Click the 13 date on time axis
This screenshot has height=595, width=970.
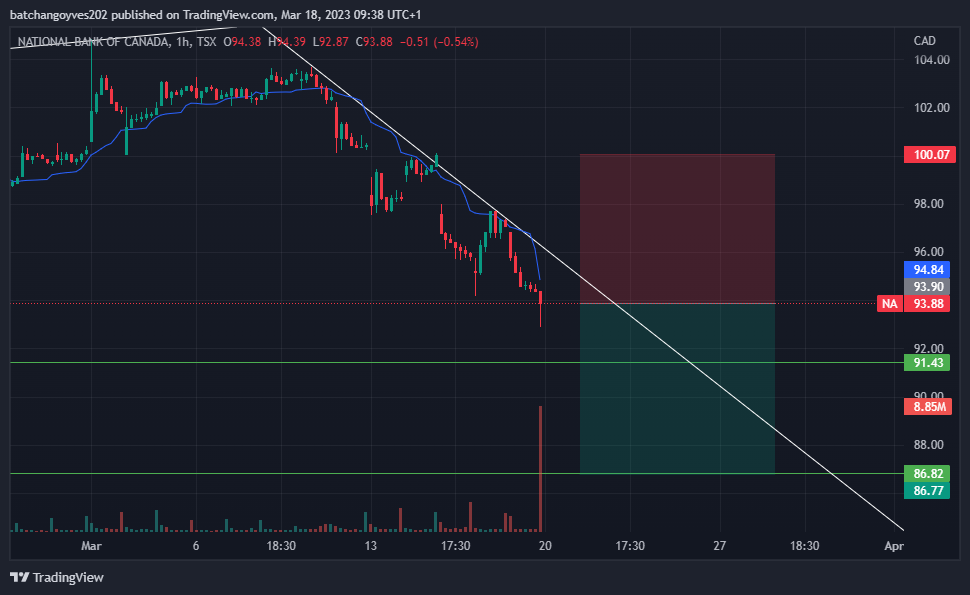coord(371,546)
